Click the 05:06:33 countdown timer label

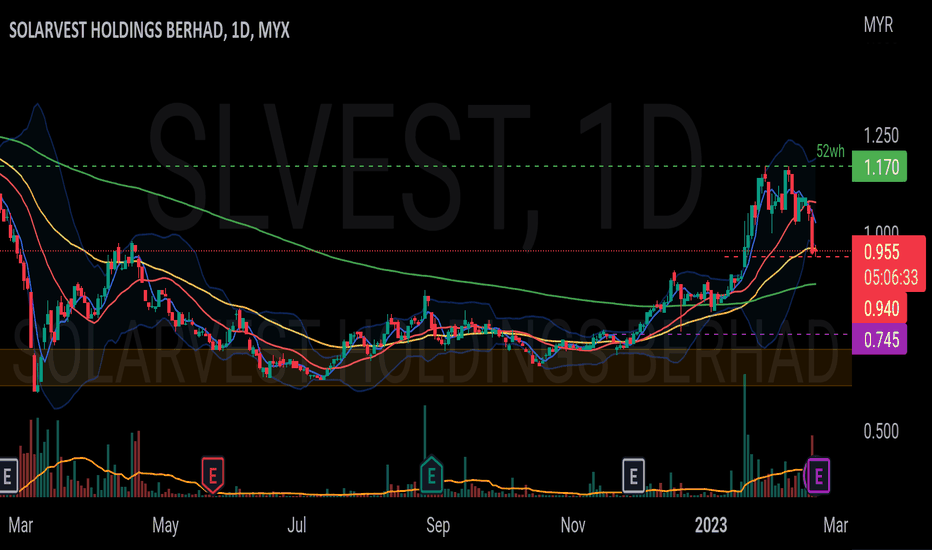tap(890, 277)
